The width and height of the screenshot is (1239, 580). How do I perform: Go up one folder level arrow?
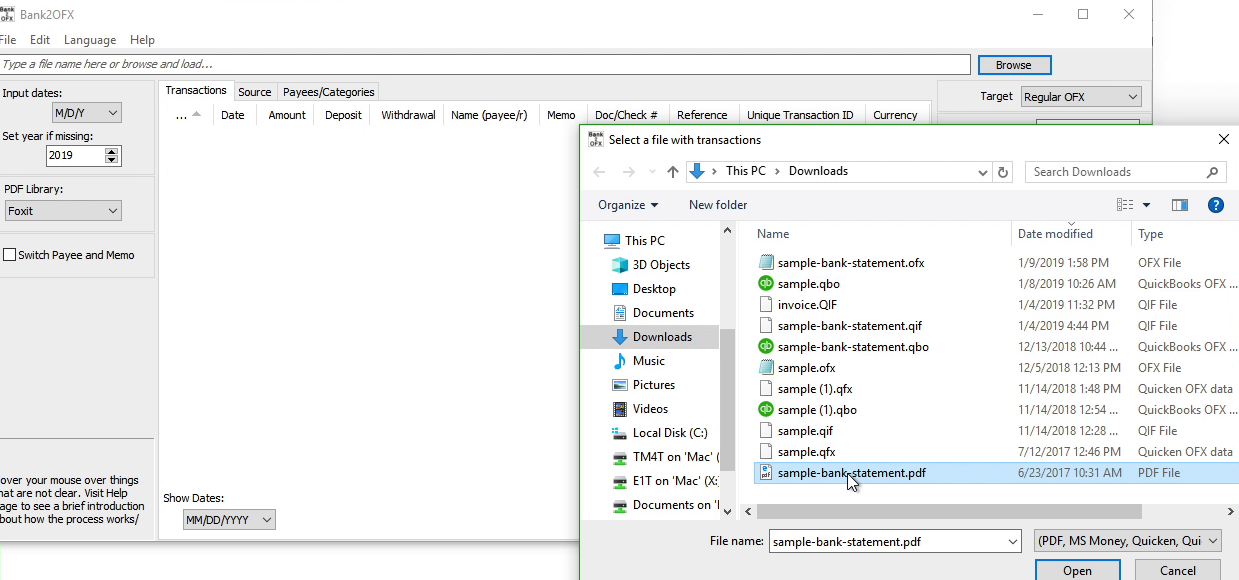coord(673,172)
